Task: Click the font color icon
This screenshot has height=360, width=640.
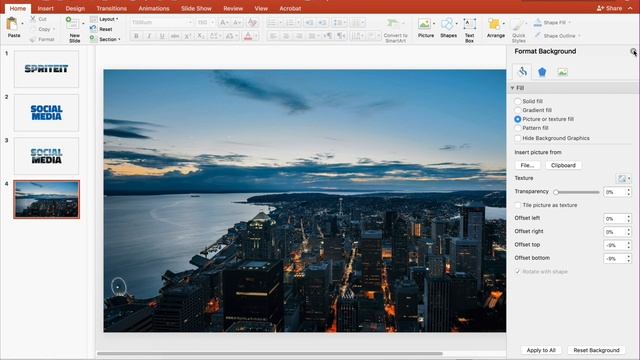Action: 248,36
